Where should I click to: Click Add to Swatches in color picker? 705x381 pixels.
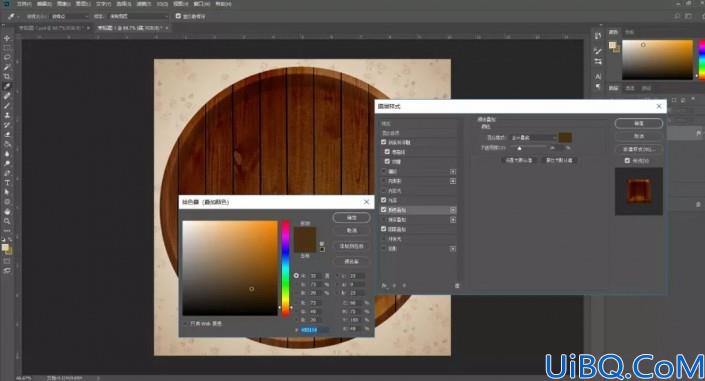point(352,247)
